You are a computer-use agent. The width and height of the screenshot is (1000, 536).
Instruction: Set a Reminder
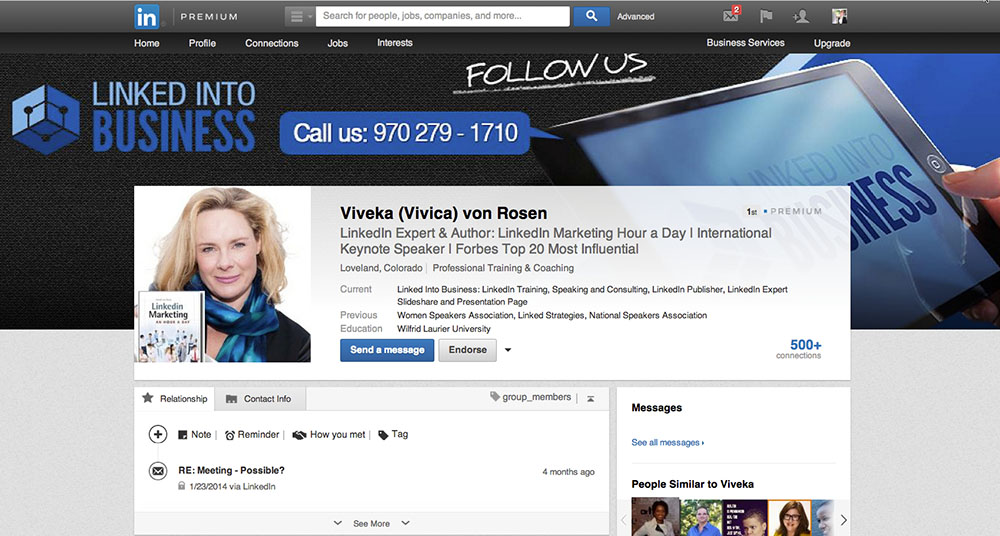click(x=252, y=435)
